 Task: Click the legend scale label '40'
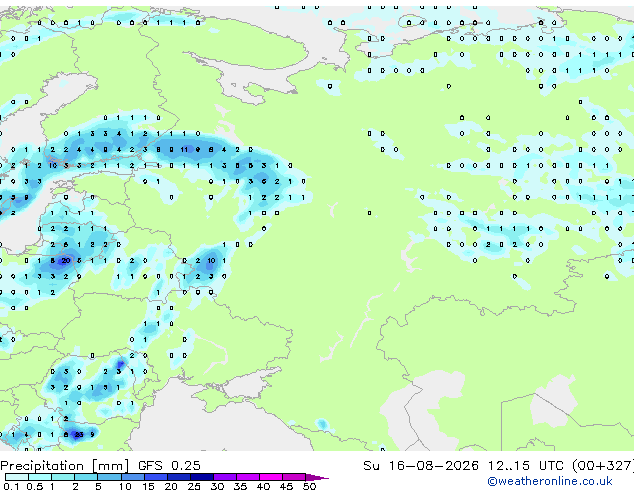[x=263, y=486]
